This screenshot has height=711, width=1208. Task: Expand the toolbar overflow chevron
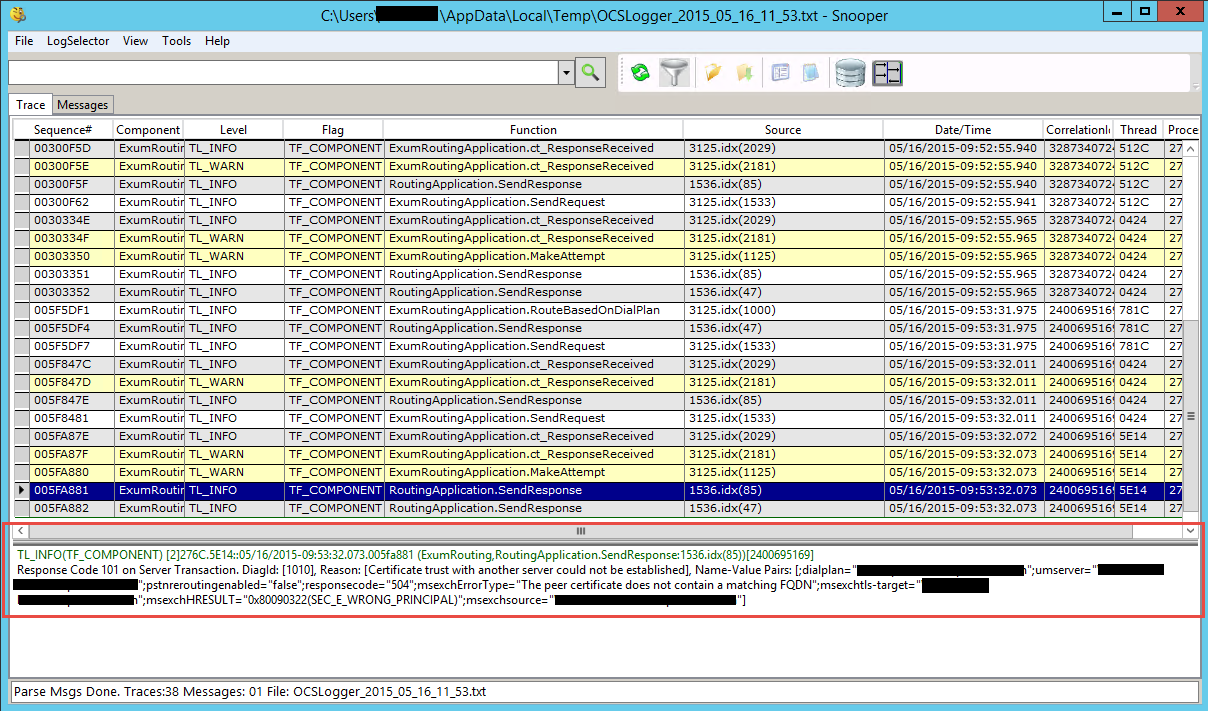1195,86
